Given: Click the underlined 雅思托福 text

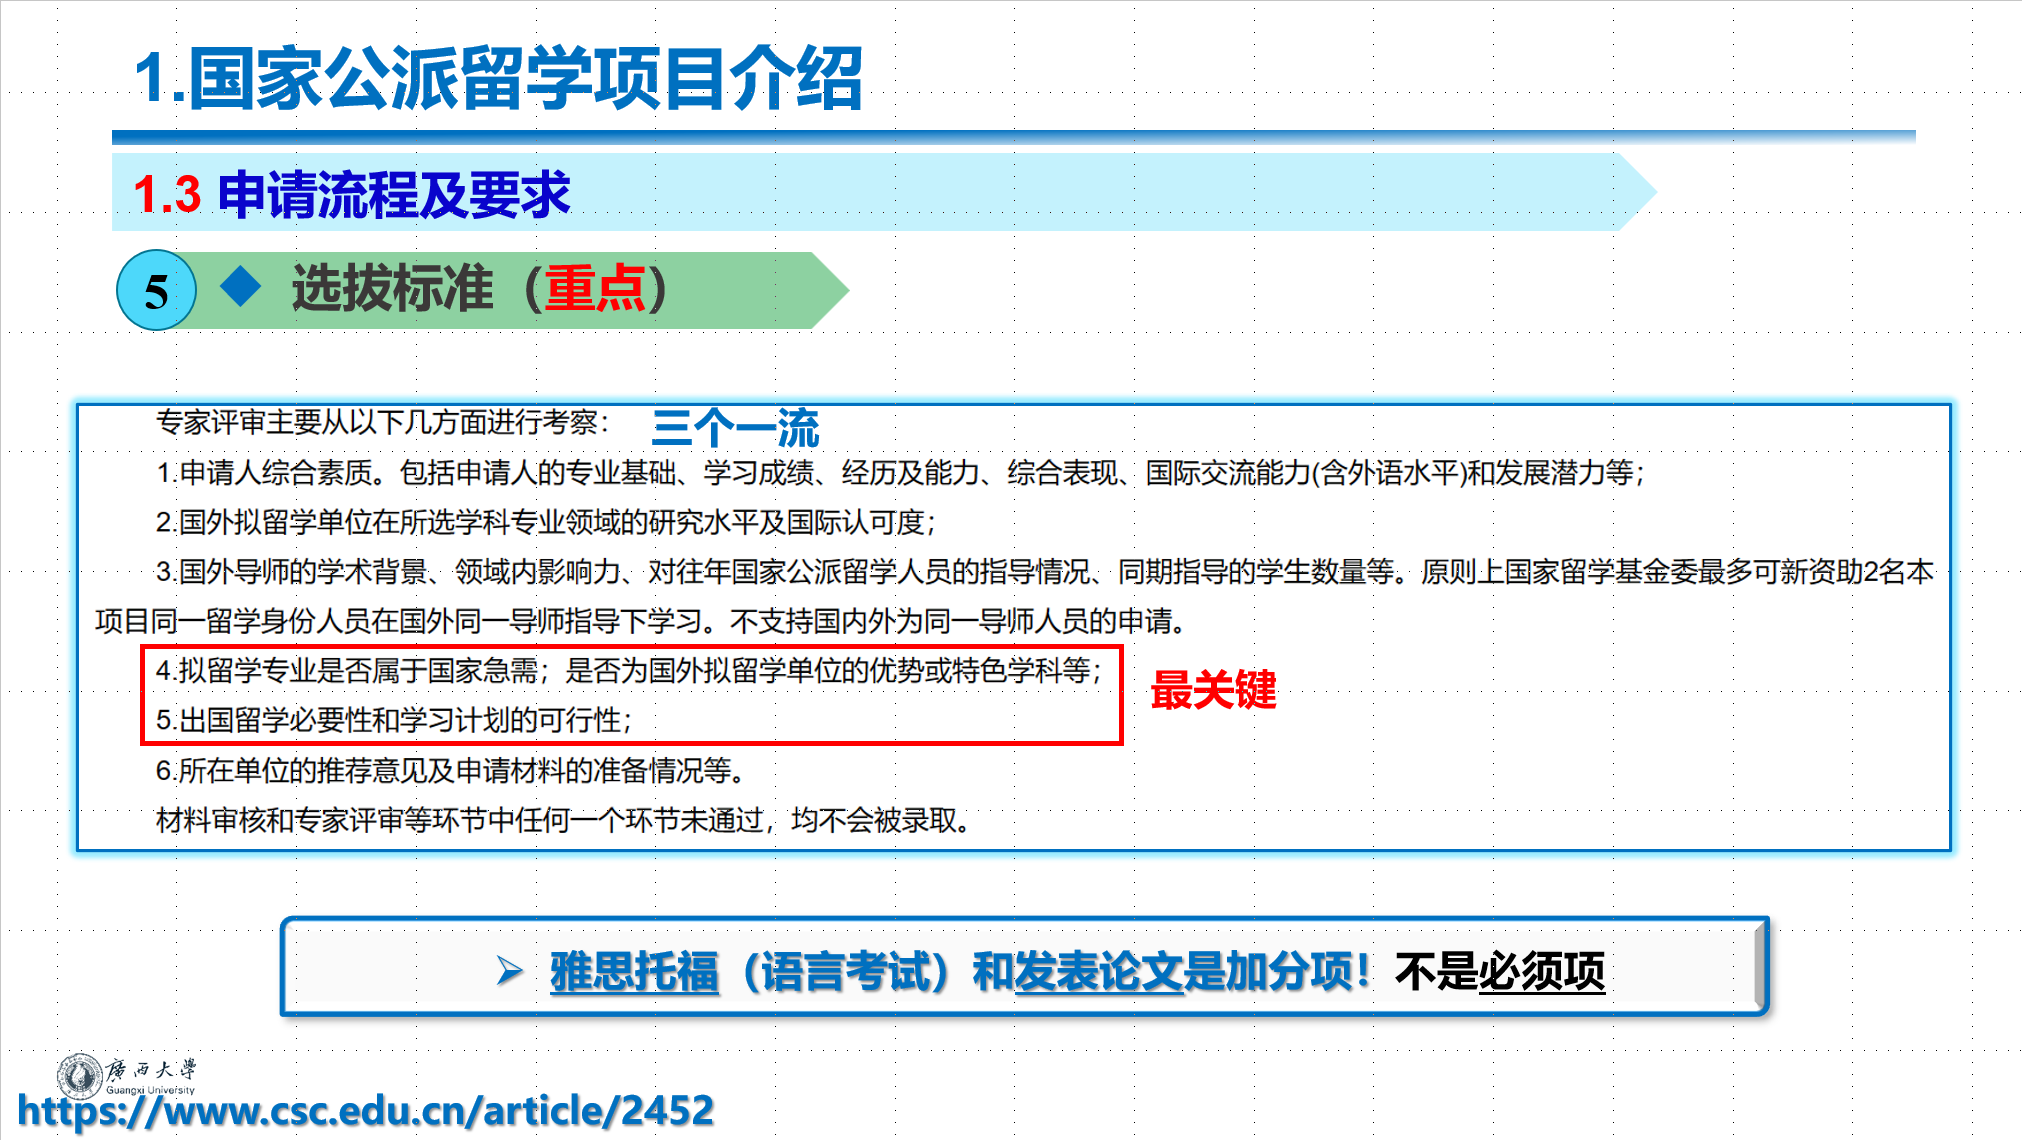Looking at the screenshot, I should (x=634, y=971).
